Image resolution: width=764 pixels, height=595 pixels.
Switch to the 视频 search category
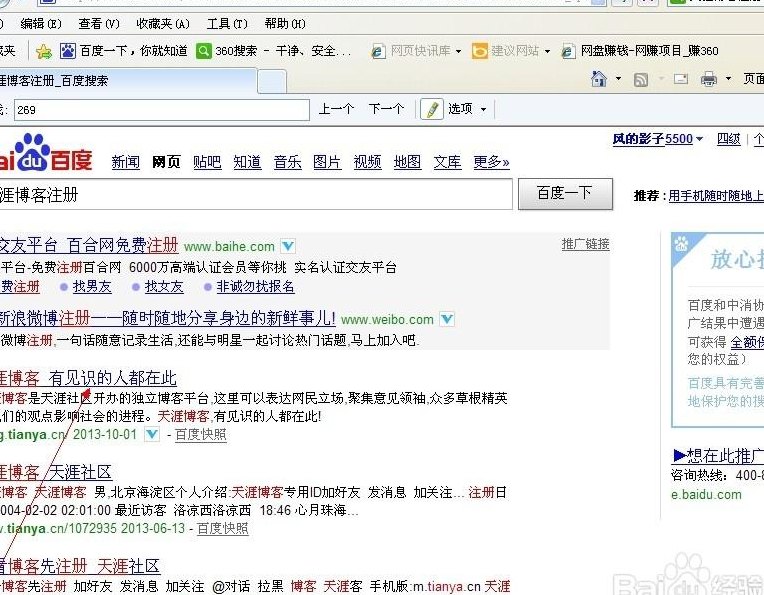point(367,162)
